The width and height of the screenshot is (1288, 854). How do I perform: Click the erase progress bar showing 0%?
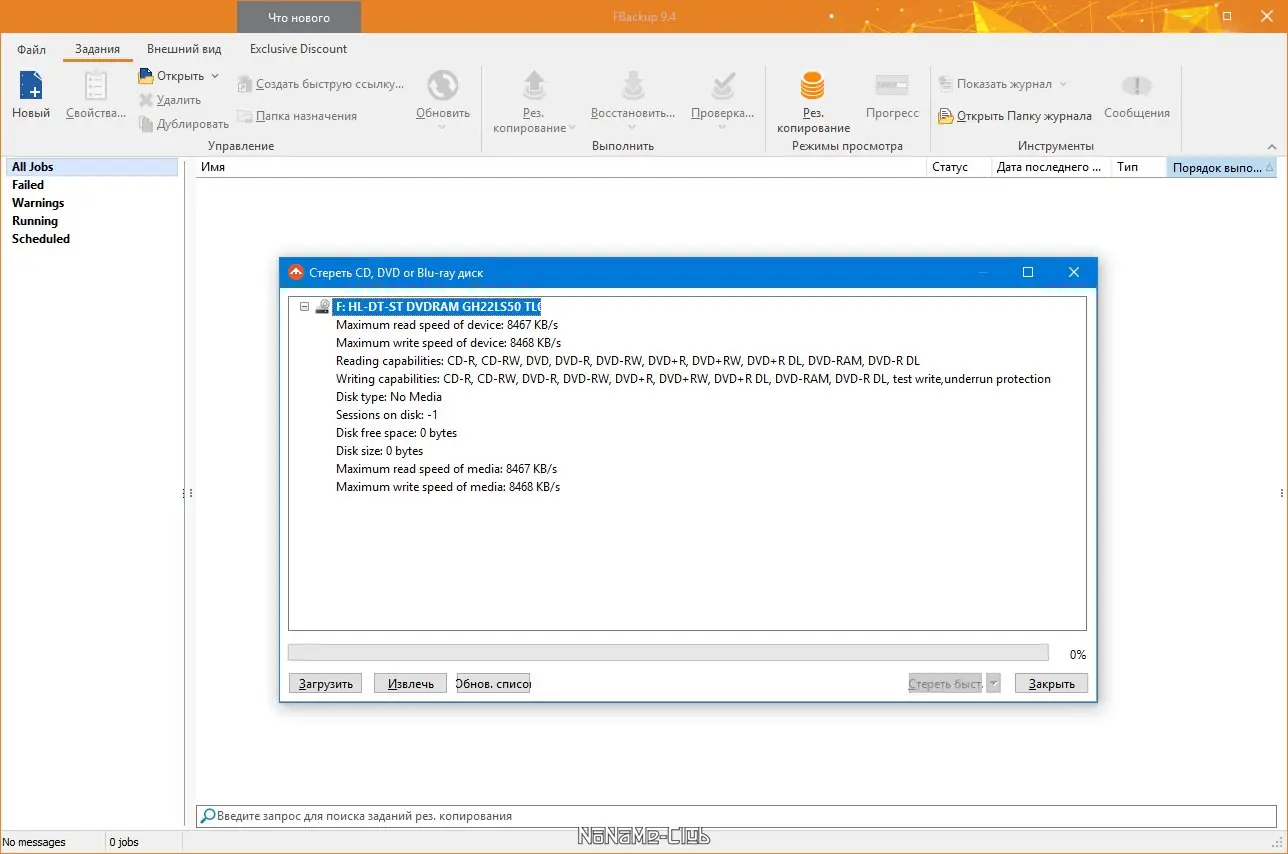pos(668,653)
